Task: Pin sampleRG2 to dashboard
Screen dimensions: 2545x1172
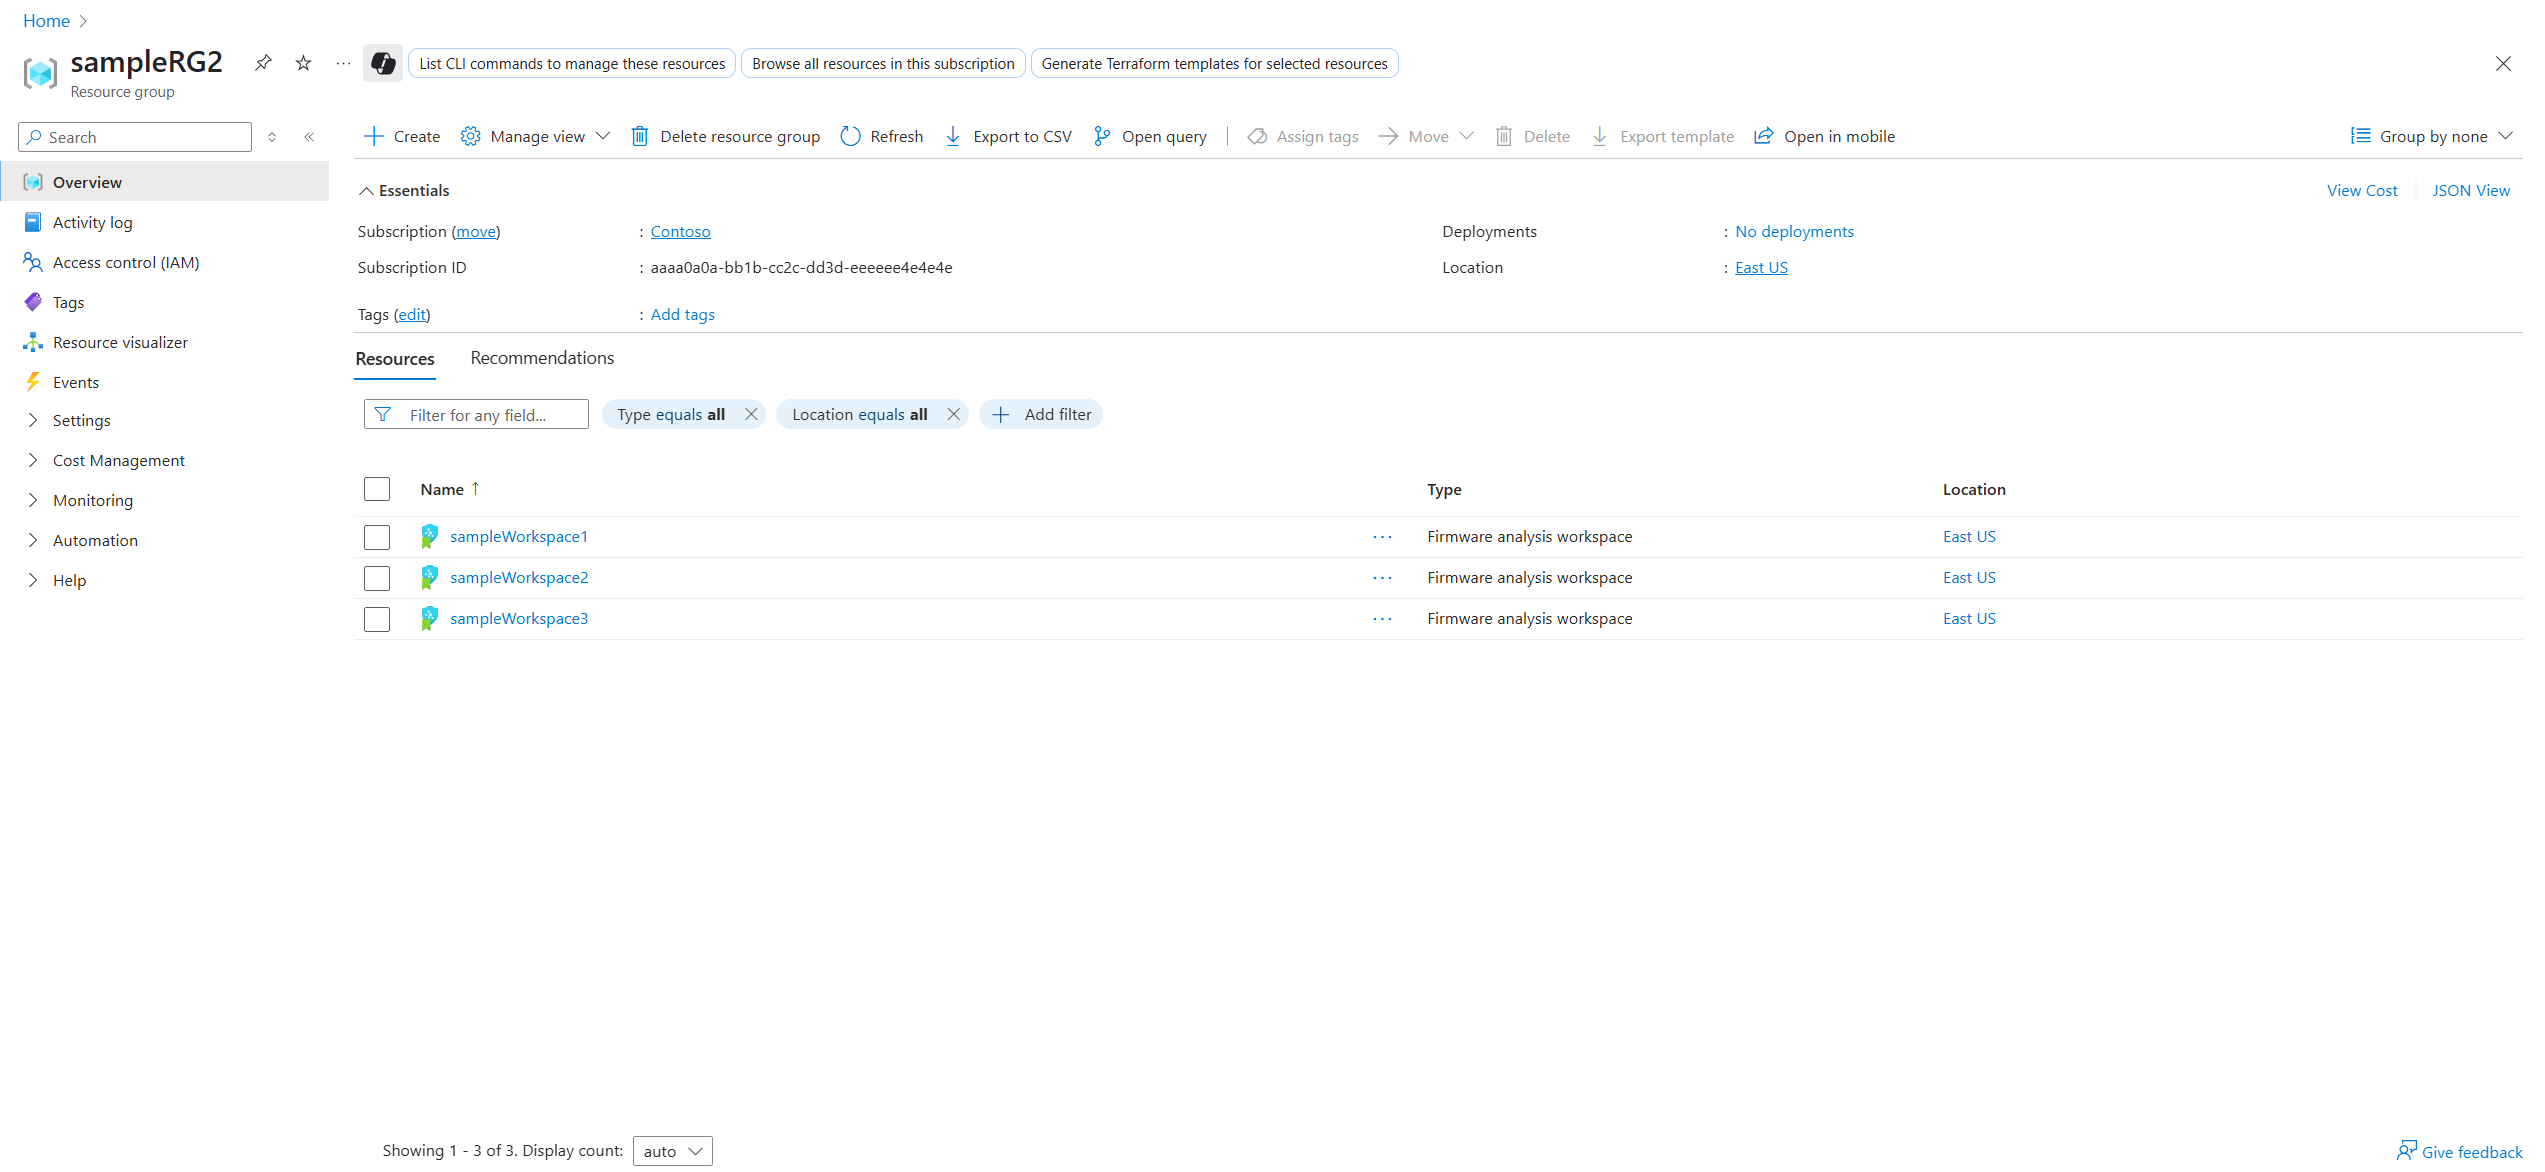Action: [x=263, y=63]
